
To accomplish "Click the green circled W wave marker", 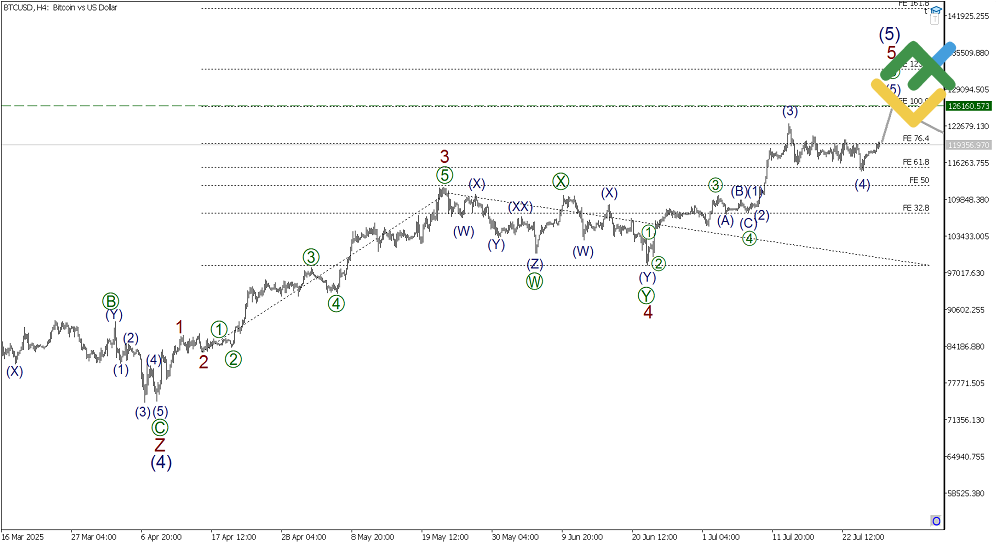I will tap(535, 281).
